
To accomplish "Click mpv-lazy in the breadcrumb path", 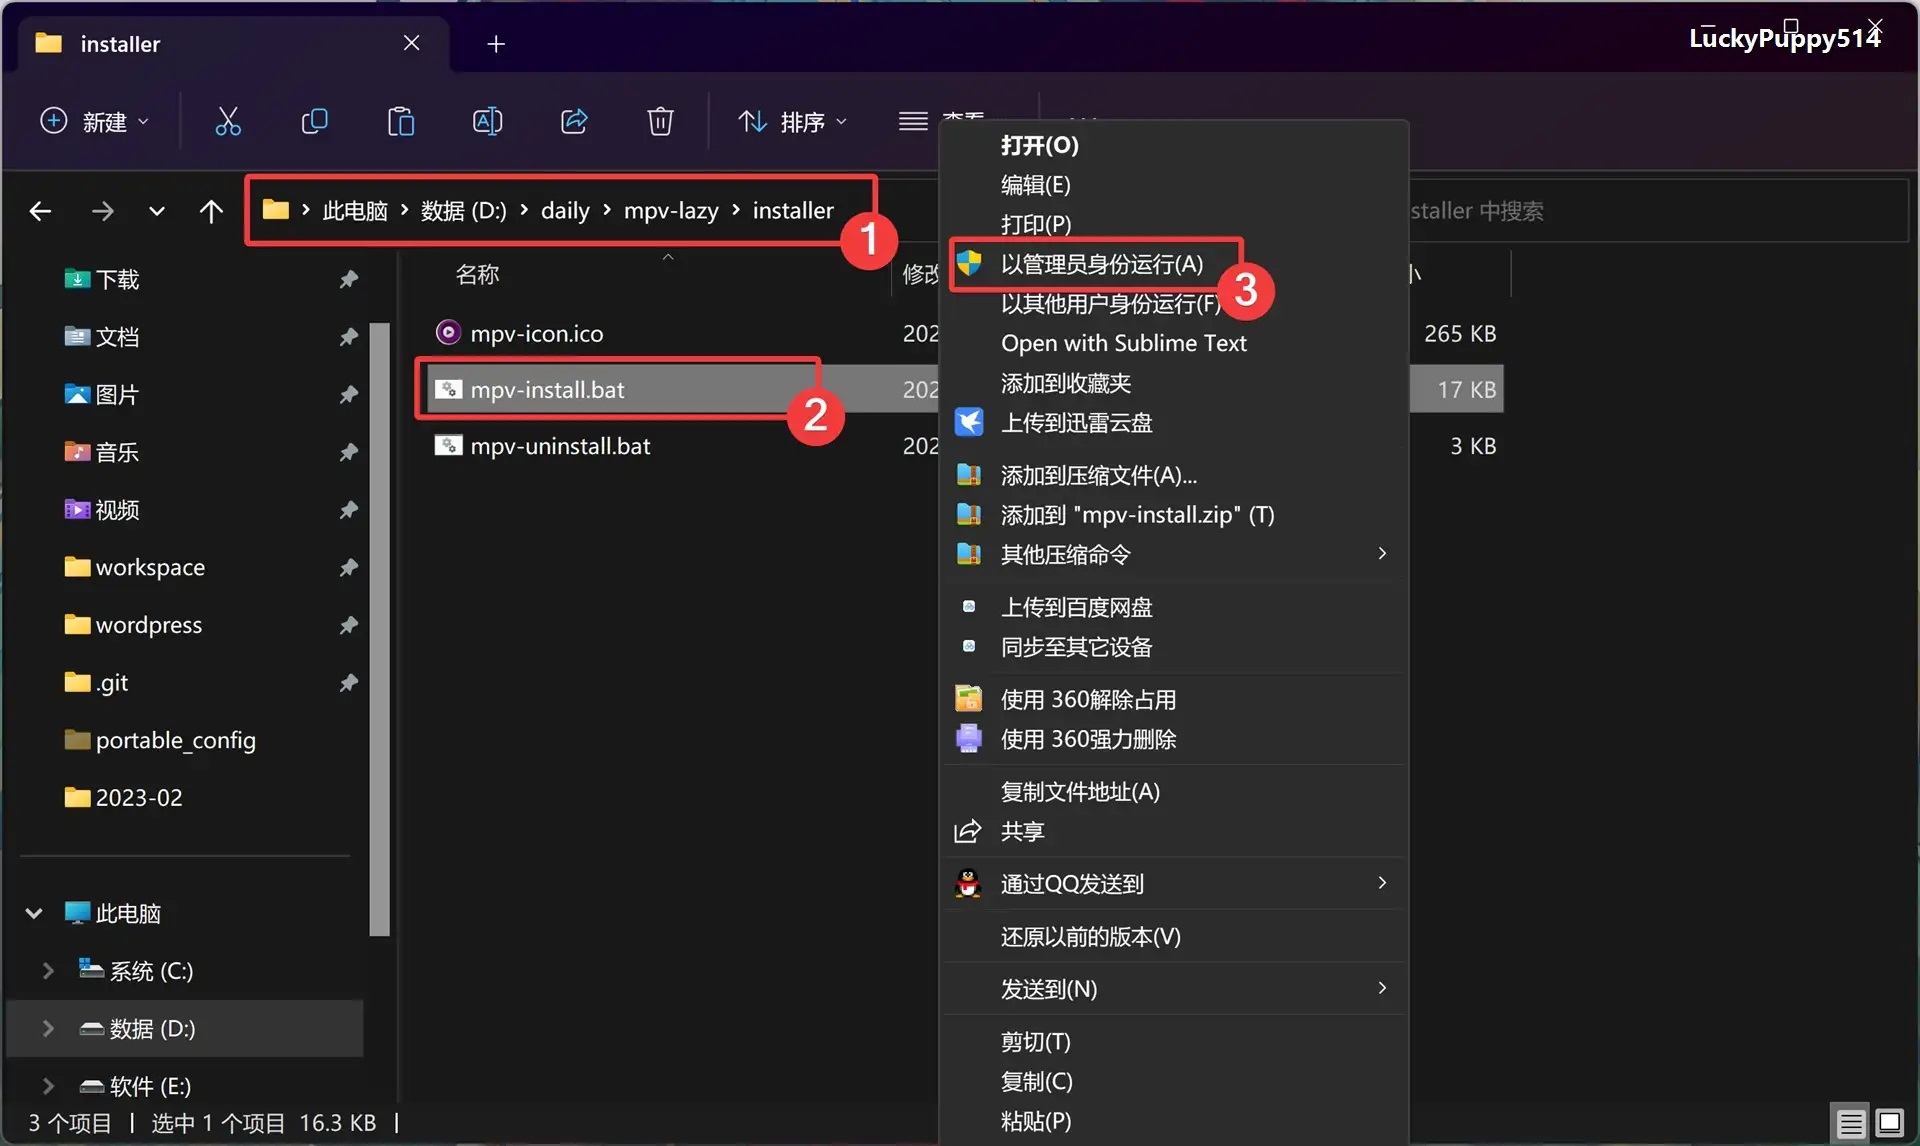I will (671, 210).
